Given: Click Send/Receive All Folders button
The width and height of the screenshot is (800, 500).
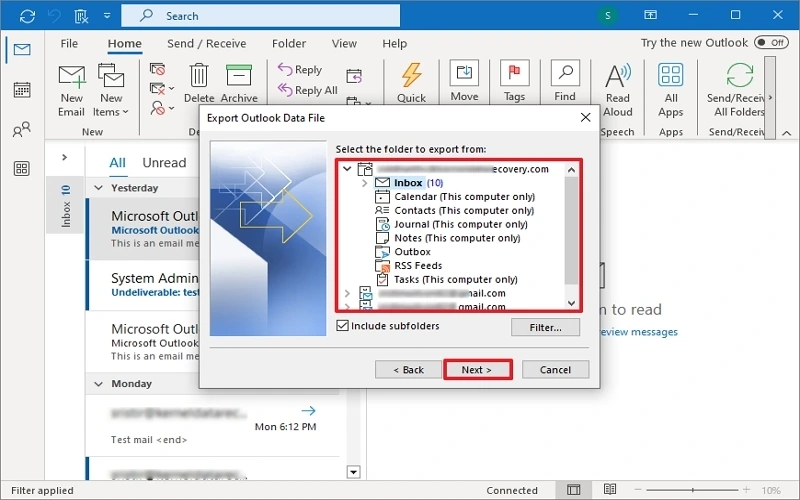Looking at the screenshot, I should 738,90.
